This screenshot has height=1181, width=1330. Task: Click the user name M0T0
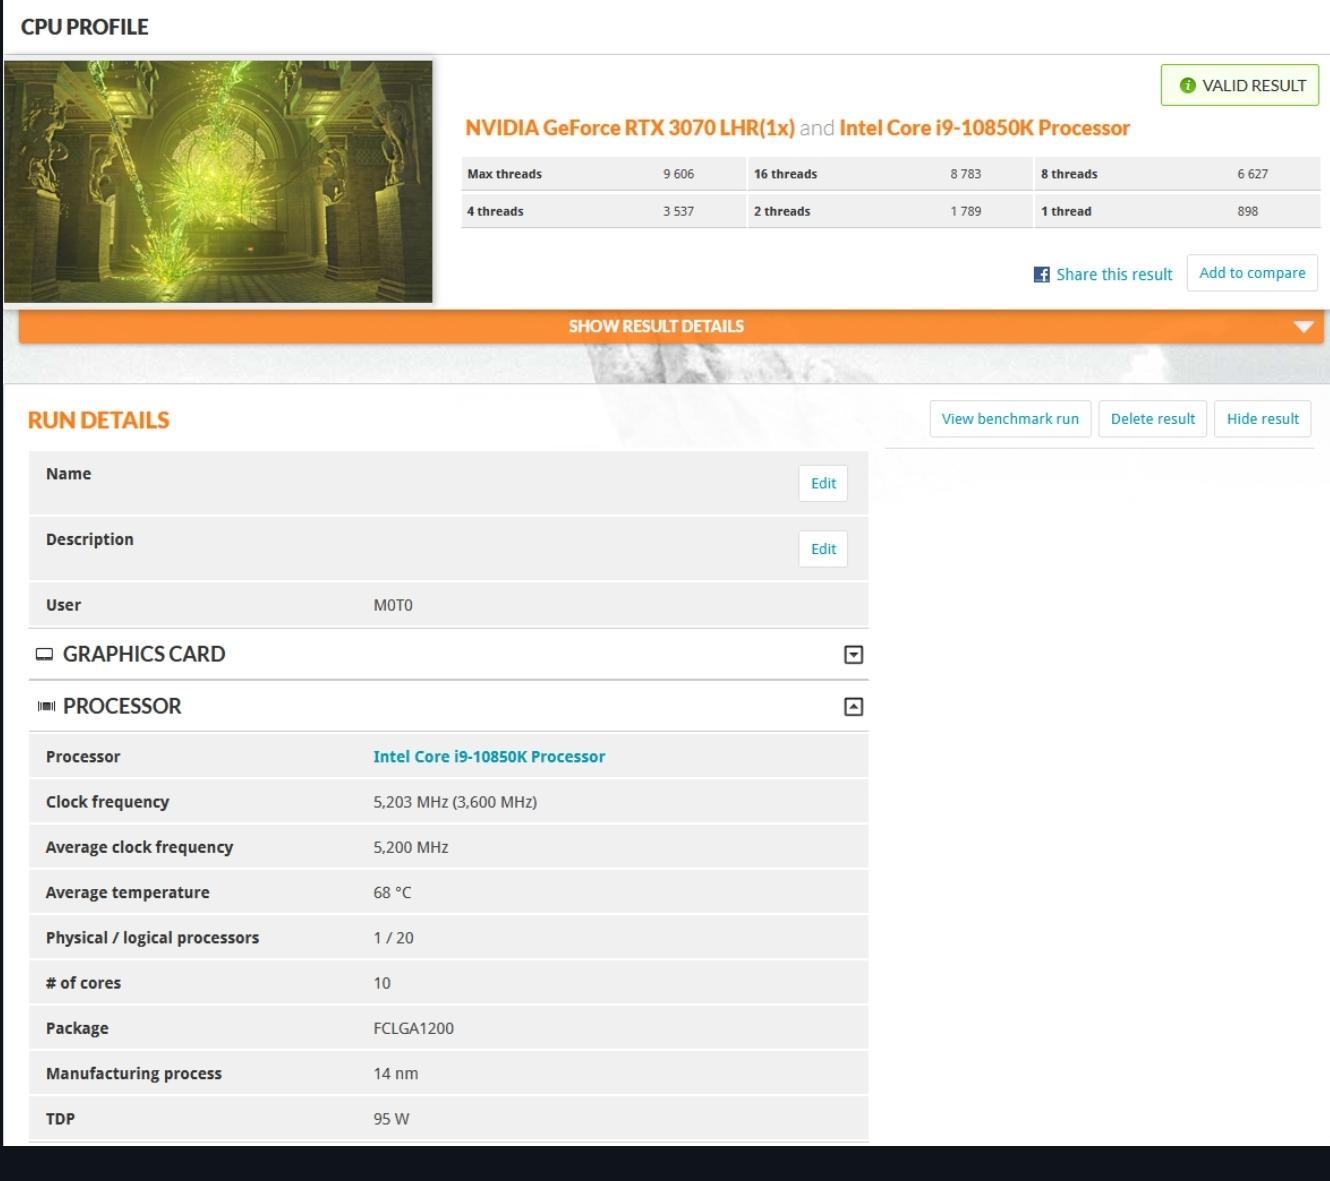coord(393,605)
